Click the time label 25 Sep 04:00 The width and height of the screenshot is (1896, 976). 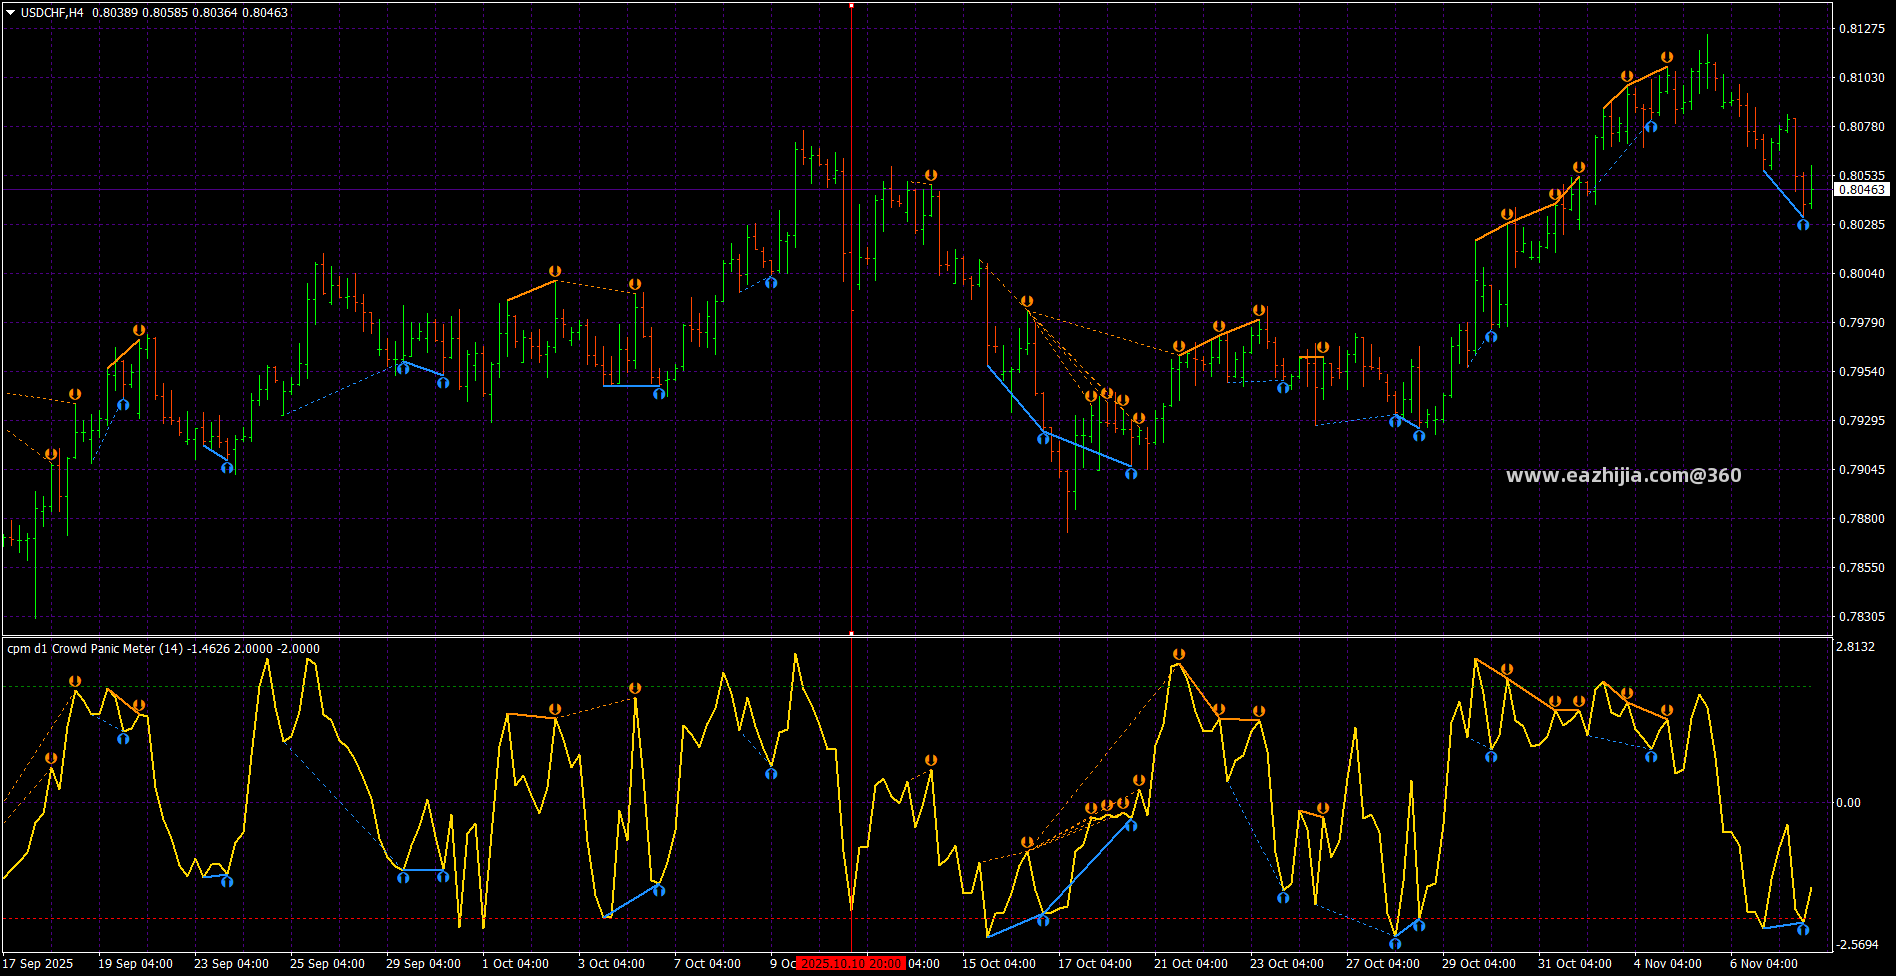[327, 964]
